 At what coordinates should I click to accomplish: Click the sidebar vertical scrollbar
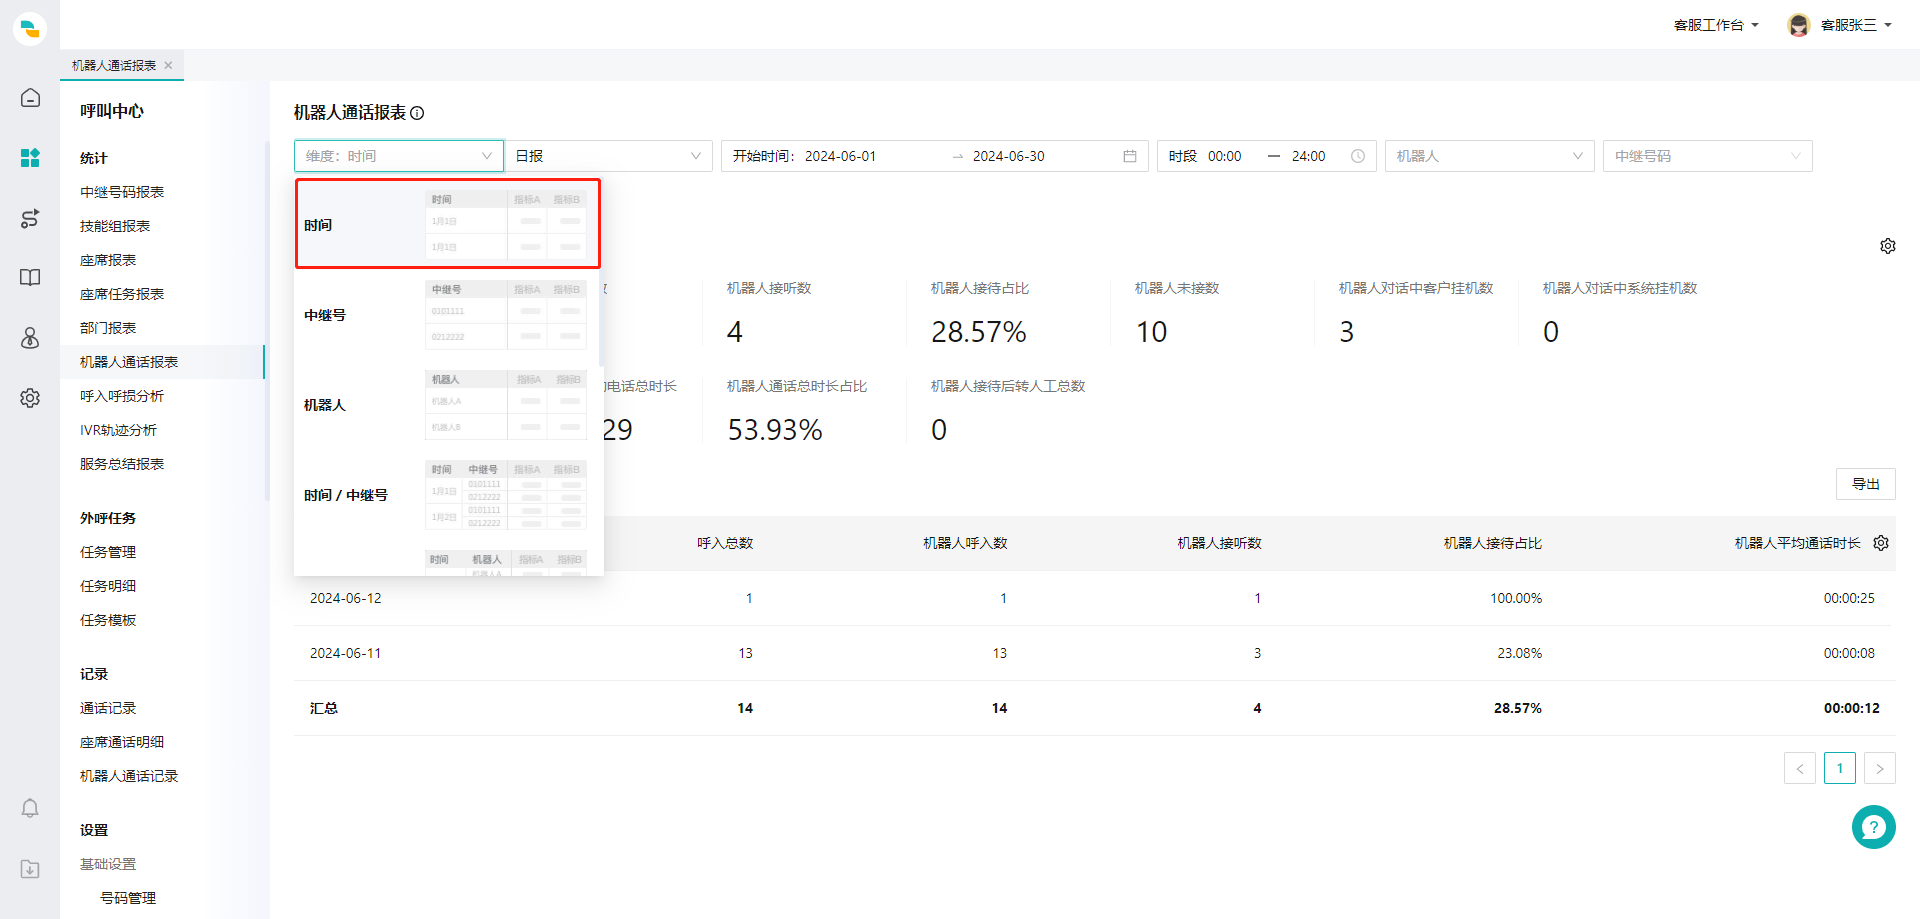tap(267, 320)
